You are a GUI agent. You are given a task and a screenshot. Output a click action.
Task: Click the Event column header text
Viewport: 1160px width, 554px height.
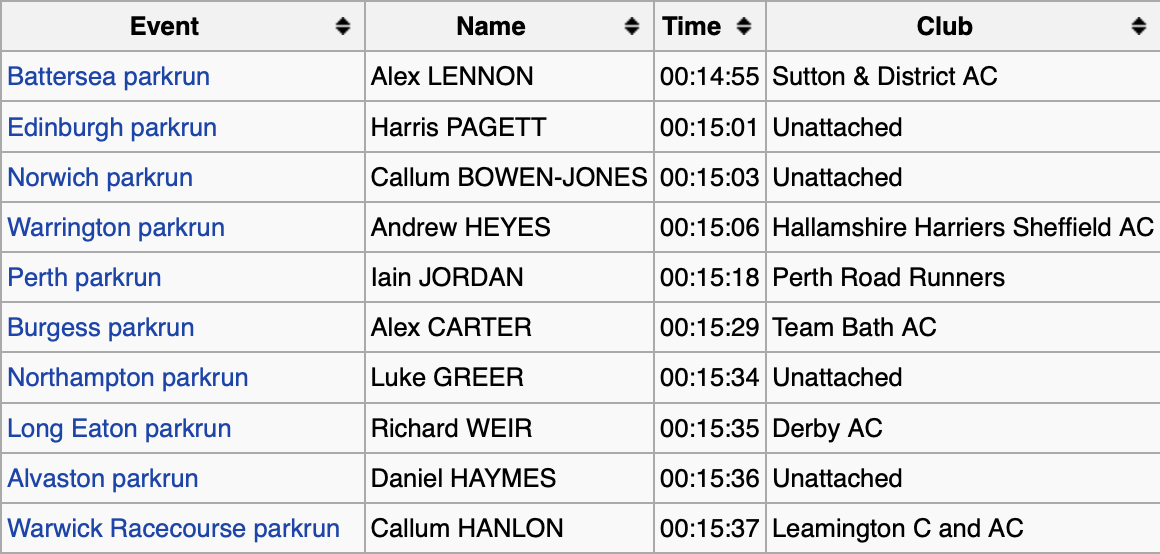pyautogui.click(x=164, y=27)
